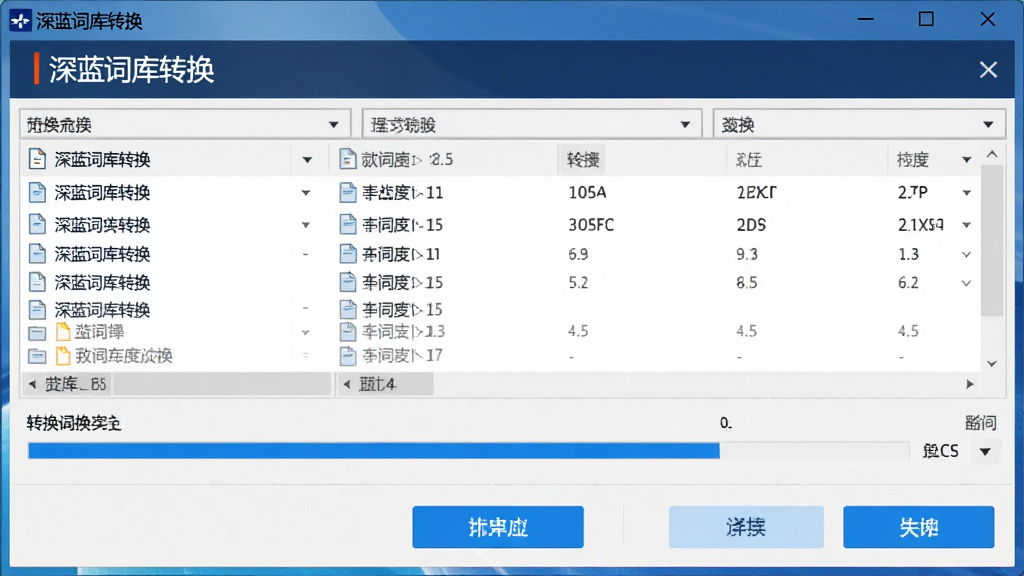Click the file icon in the row with 4.5 values
This screenshot has width=1024, height=576.
tap(347, 331)
